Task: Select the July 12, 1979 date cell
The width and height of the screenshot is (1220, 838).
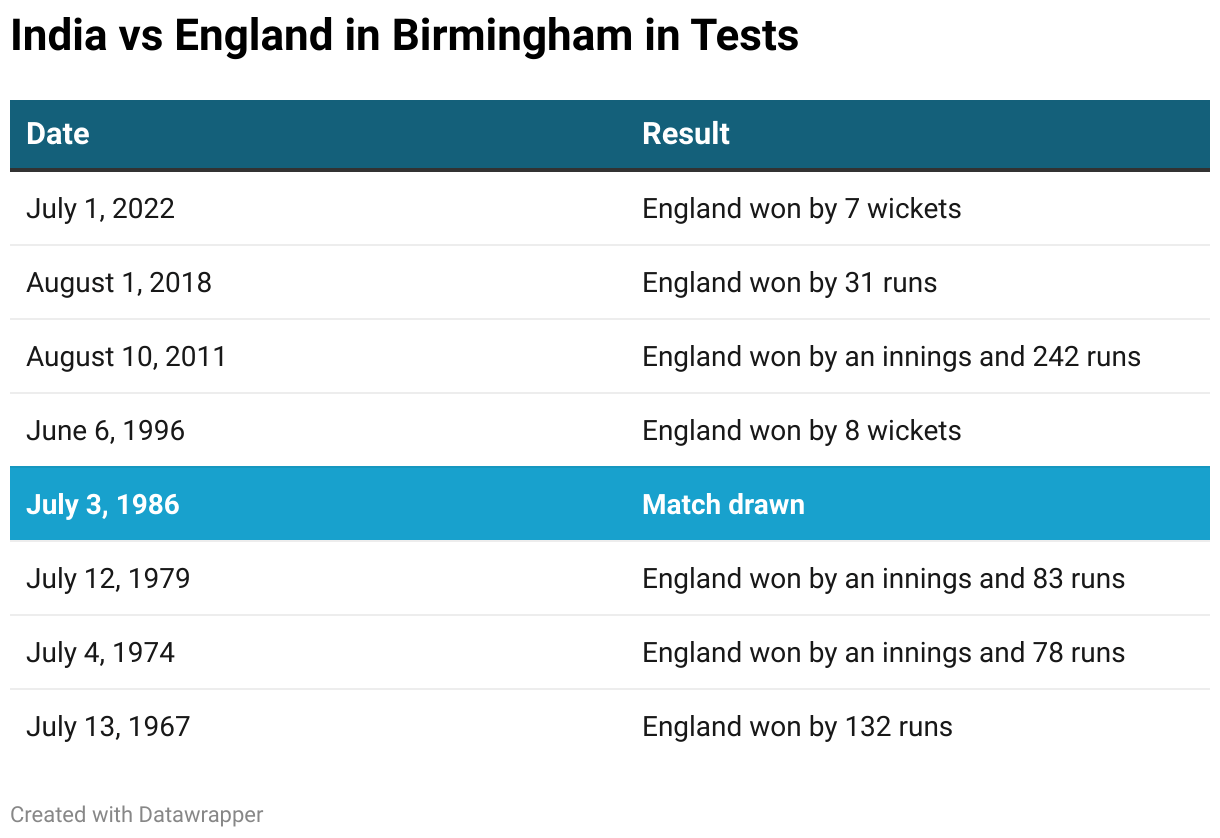Action: (108, 578)
